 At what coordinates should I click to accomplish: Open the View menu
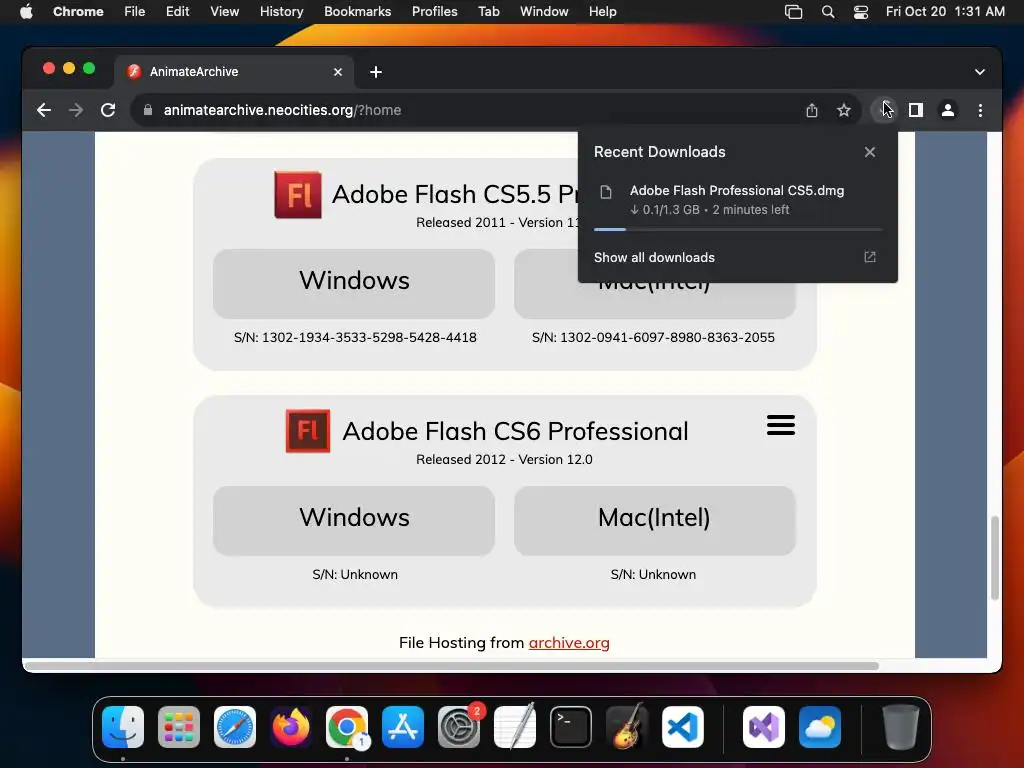tap(225, 12)
